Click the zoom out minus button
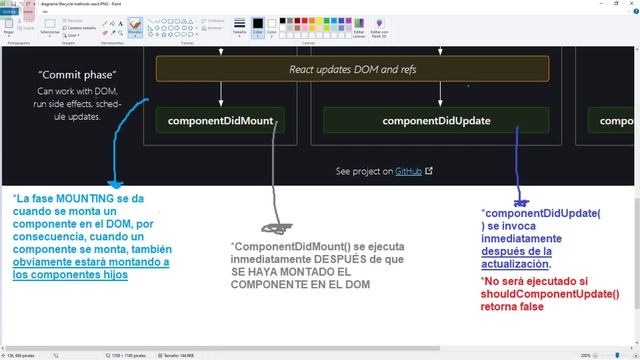 [x=595, y=356]
